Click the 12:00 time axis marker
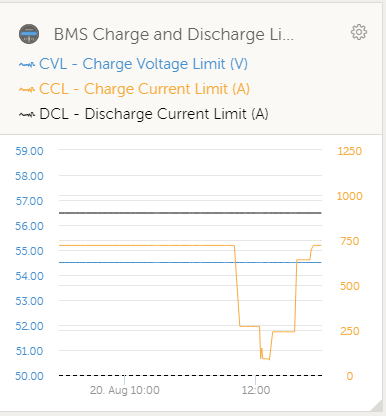Image resolution: width=386 pixels, height=416 pixels. click(256, 390)
